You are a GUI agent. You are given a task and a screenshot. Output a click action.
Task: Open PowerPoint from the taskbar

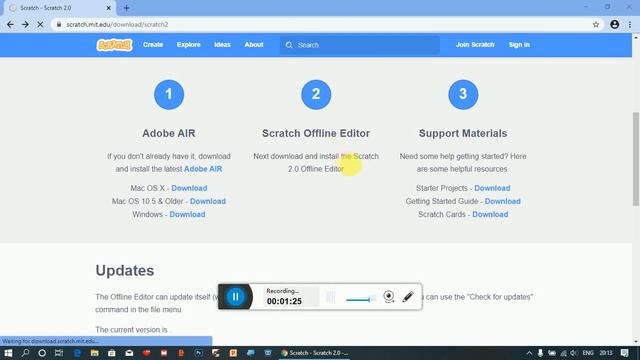233,353
